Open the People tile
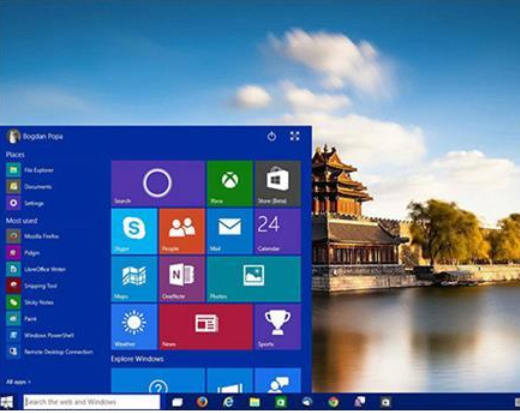The image size is (520, 413). click(182, 231)
